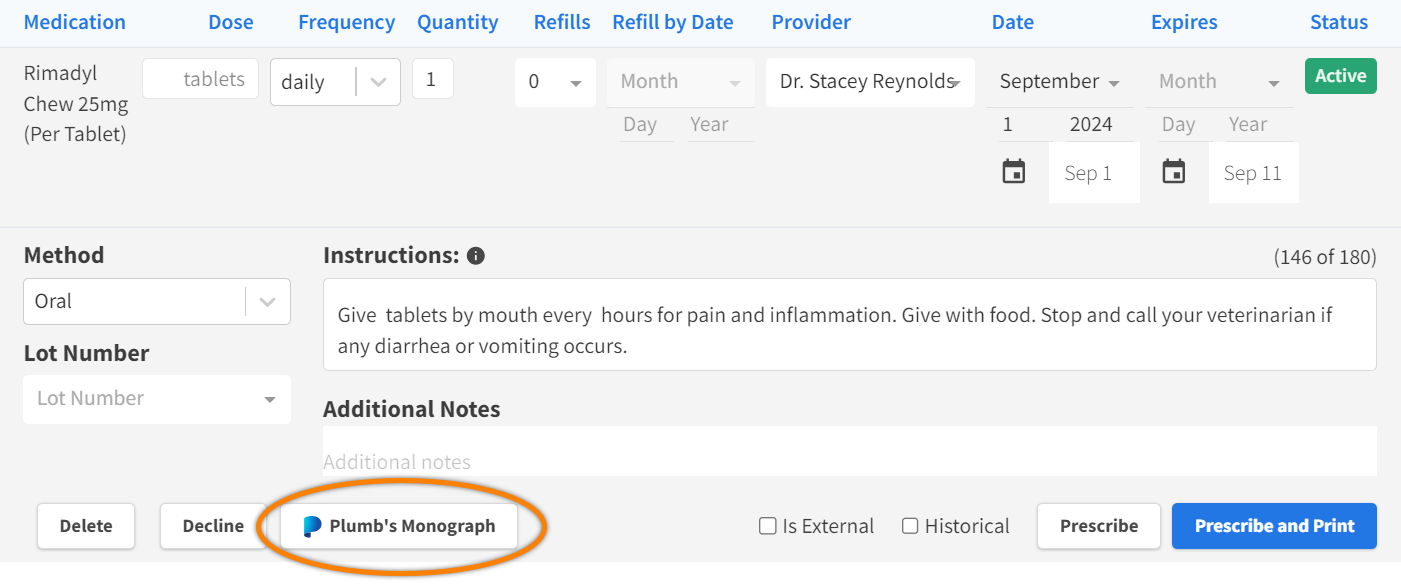The image size is (1401, 585).
Task: Open the September month dropdown
Action: click(x=1059, y=82)
